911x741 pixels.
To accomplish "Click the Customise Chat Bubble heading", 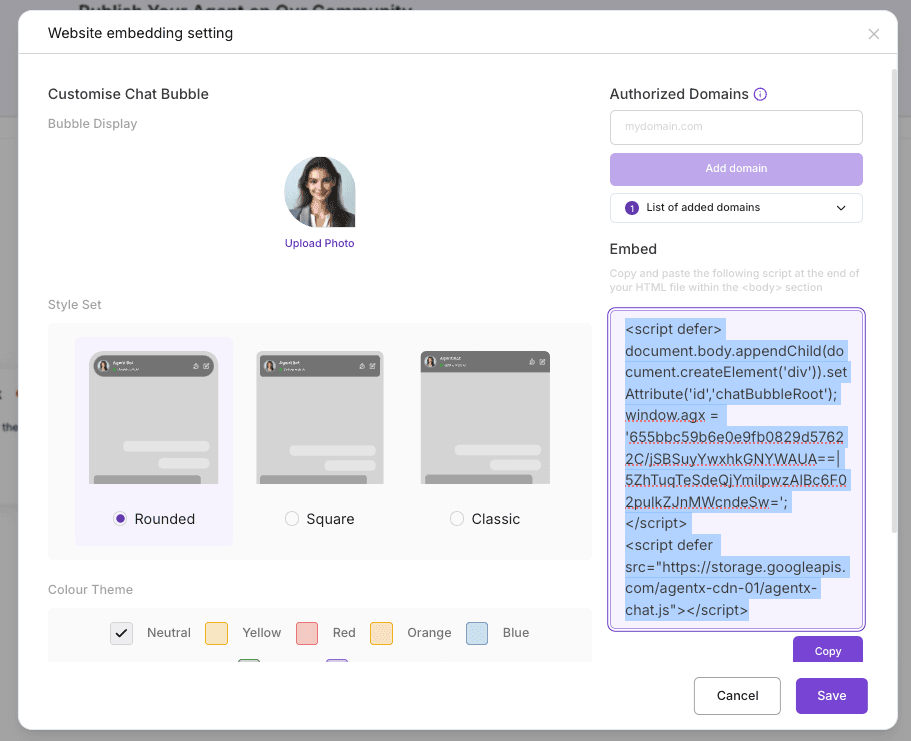I will tap(128, 94).
